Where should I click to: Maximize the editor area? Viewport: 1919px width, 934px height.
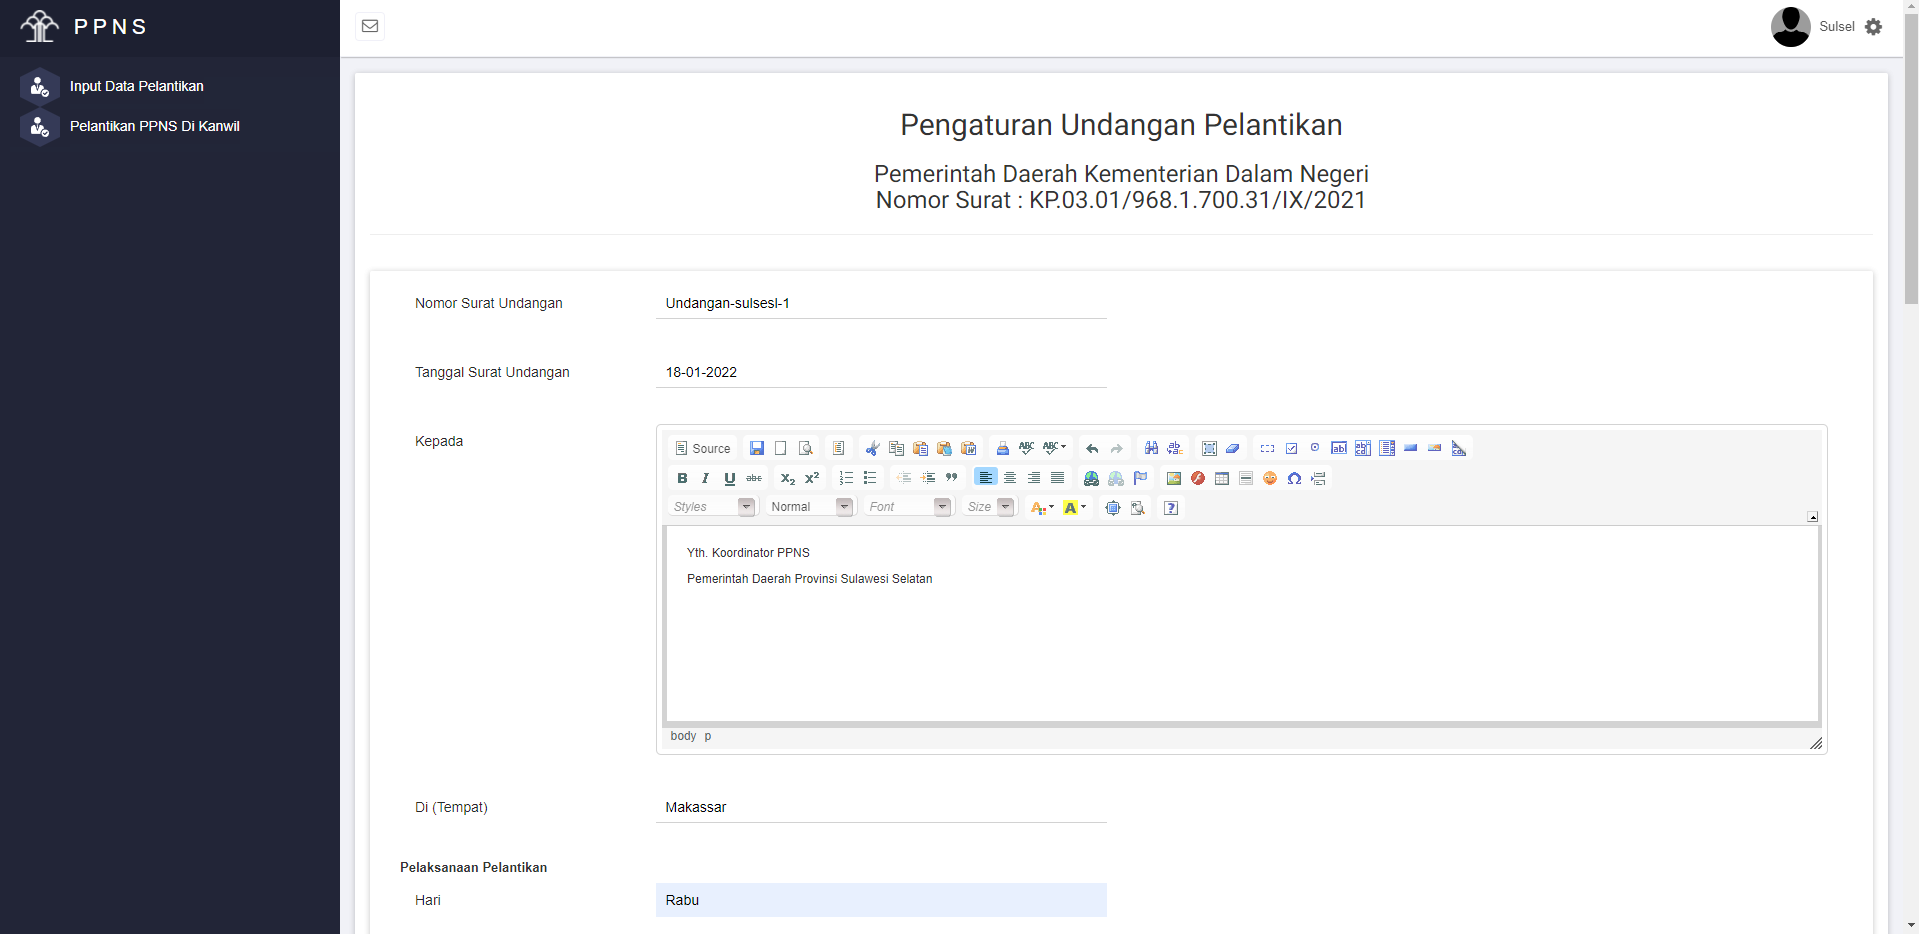1113,507
